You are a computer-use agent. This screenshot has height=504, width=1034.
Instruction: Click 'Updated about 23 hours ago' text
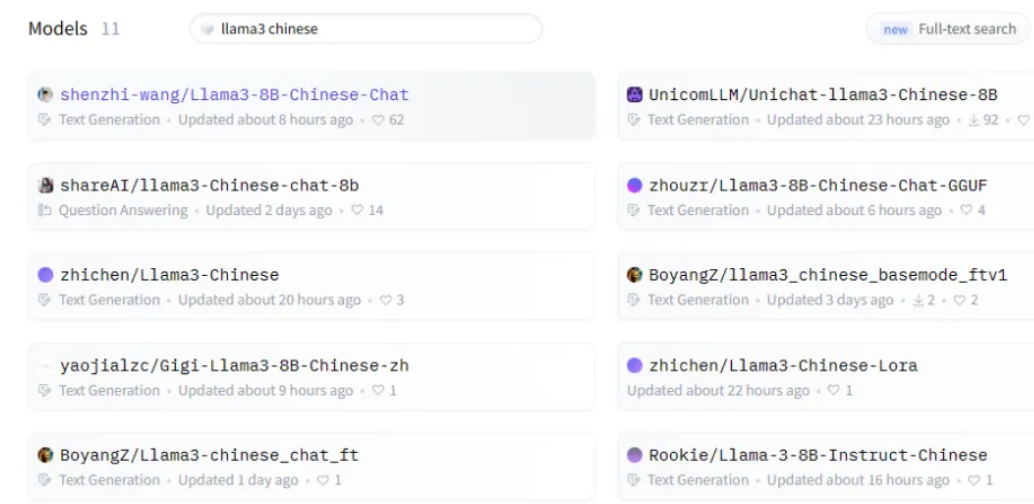coord(858,120)
